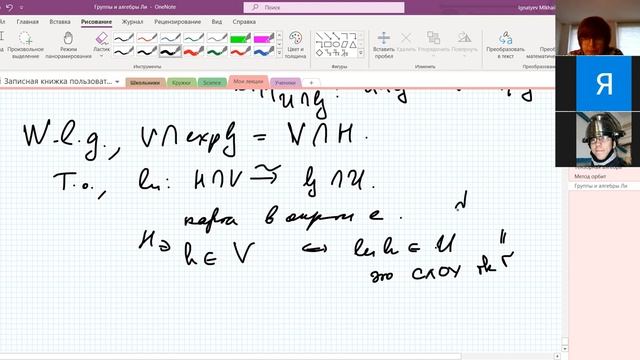Switch to the Science section tab
This screenshot has width=640, height=360.
[212, 82]
